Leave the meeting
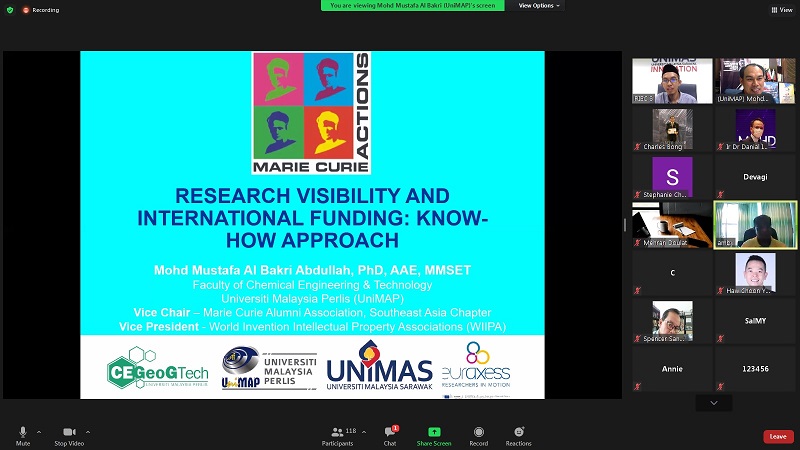Image resolution: width=800 pixels, height=450 pixels. tap(778, 436)
